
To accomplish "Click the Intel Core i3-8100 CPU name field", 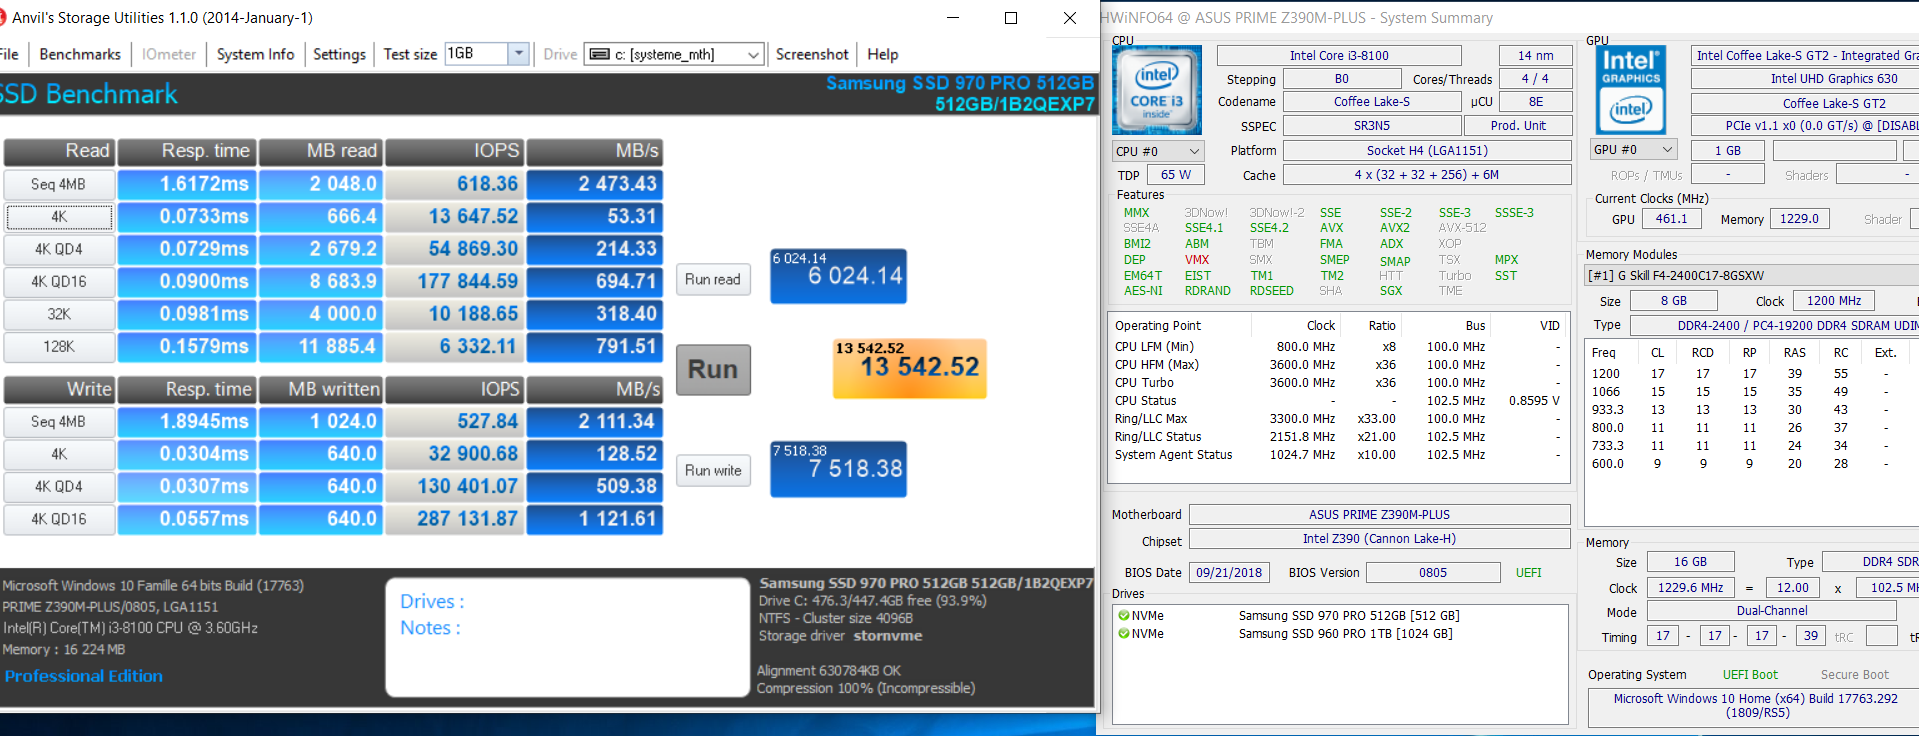I will point(1339,56).
